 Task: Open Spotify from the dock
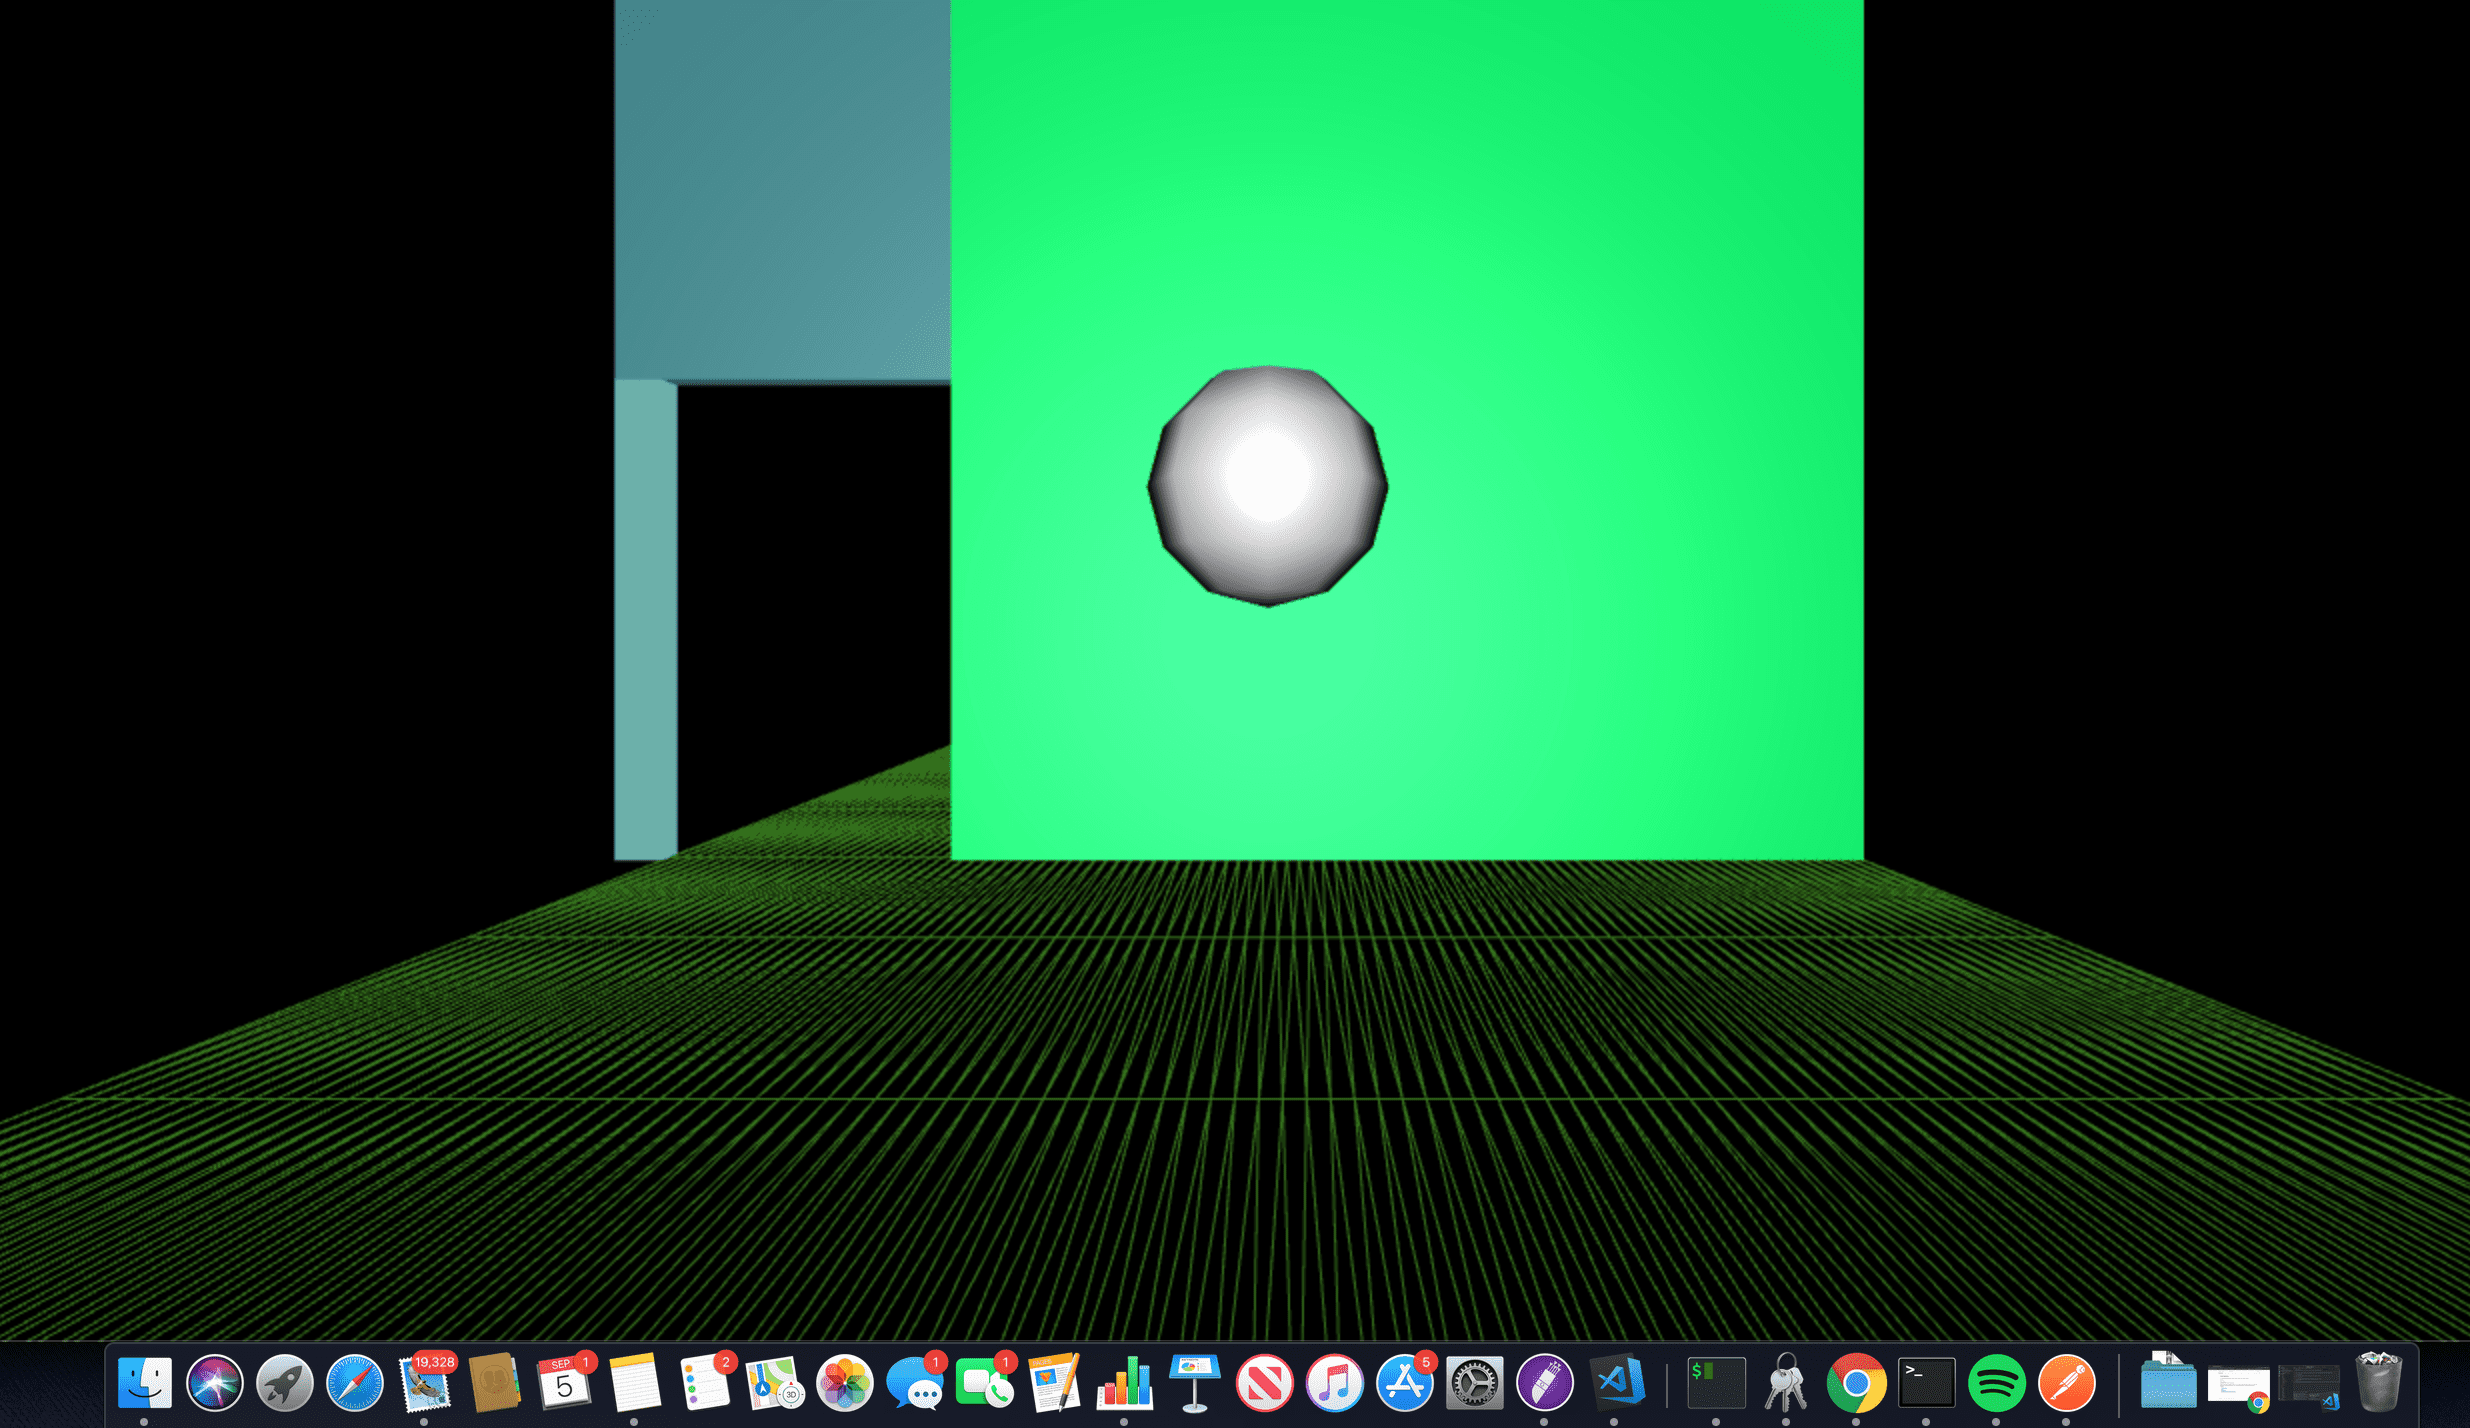tap(1996, 1383)
